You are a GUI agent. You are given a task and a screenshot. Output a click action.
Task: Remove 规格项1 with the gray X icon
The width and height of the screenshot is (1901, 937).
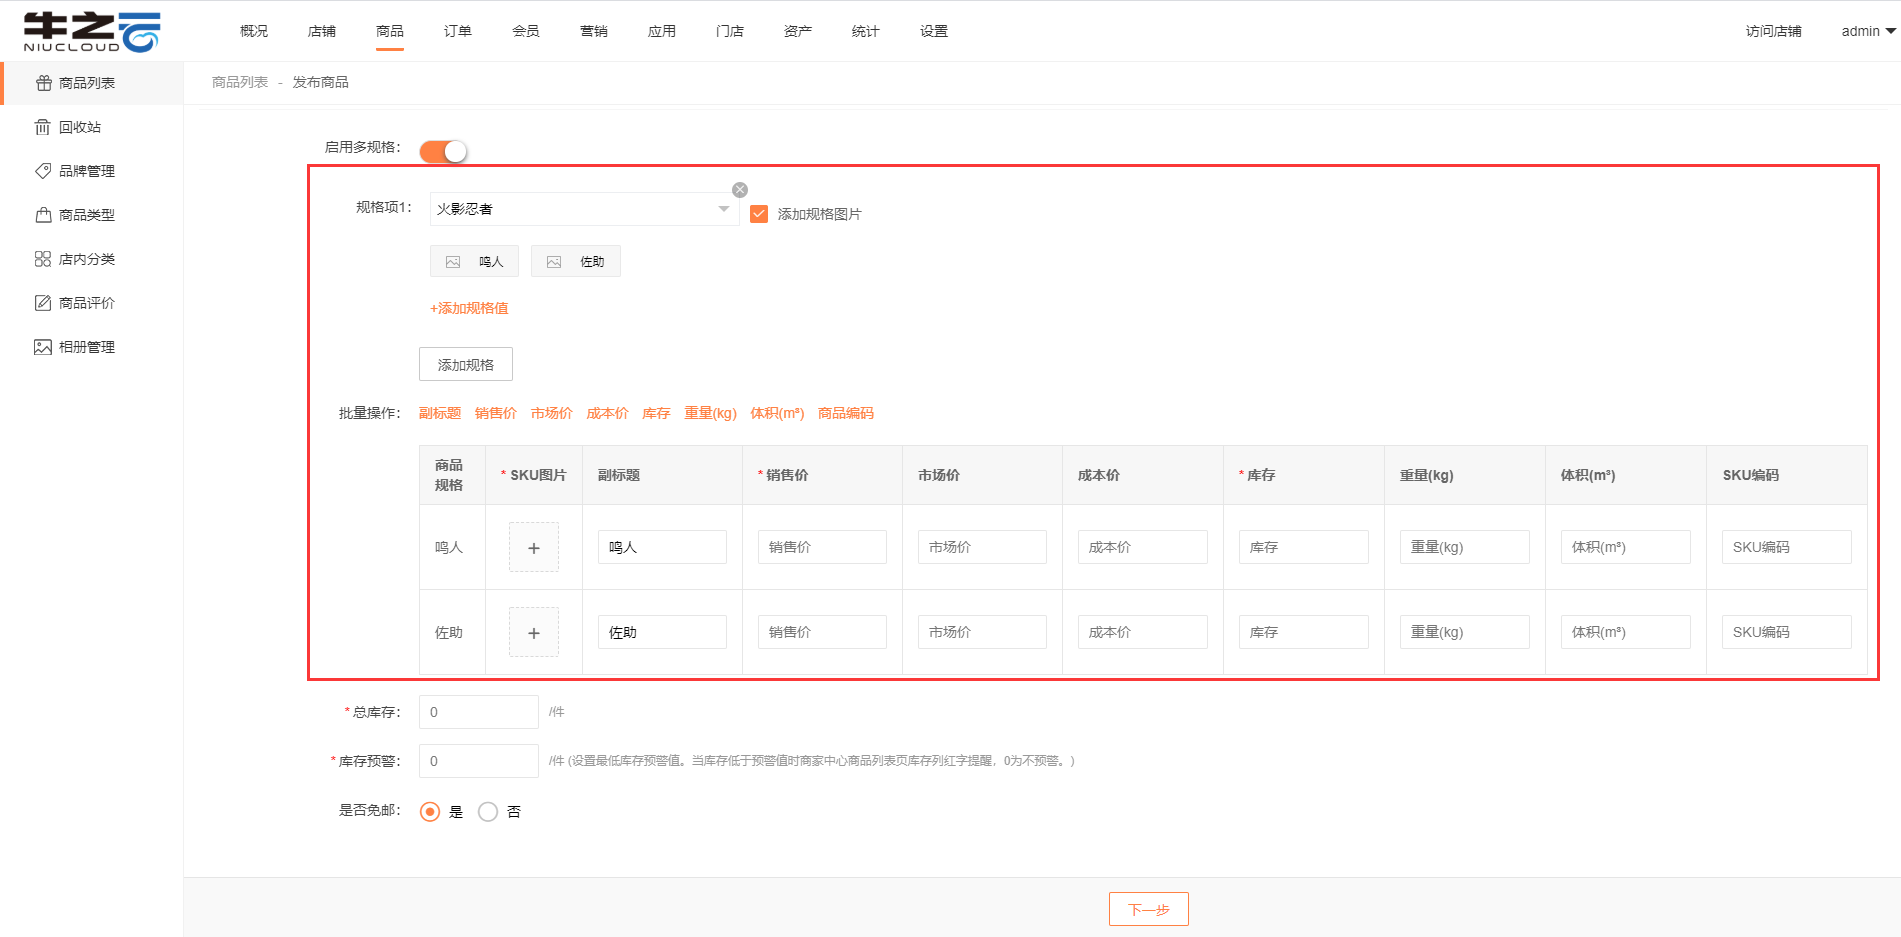point(740,190)
